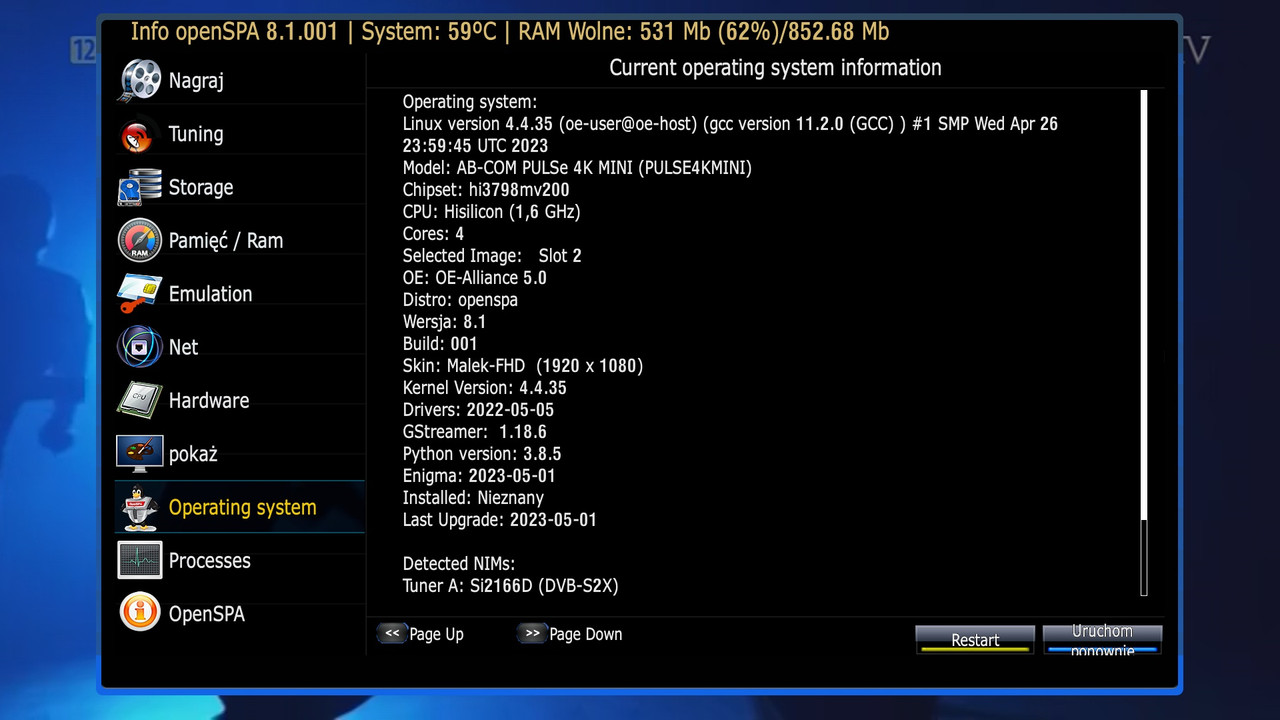The image size is (1280, 720).
Task: Click the GStreamer: 1.18.6 line
Action: (x=475, y=432)
